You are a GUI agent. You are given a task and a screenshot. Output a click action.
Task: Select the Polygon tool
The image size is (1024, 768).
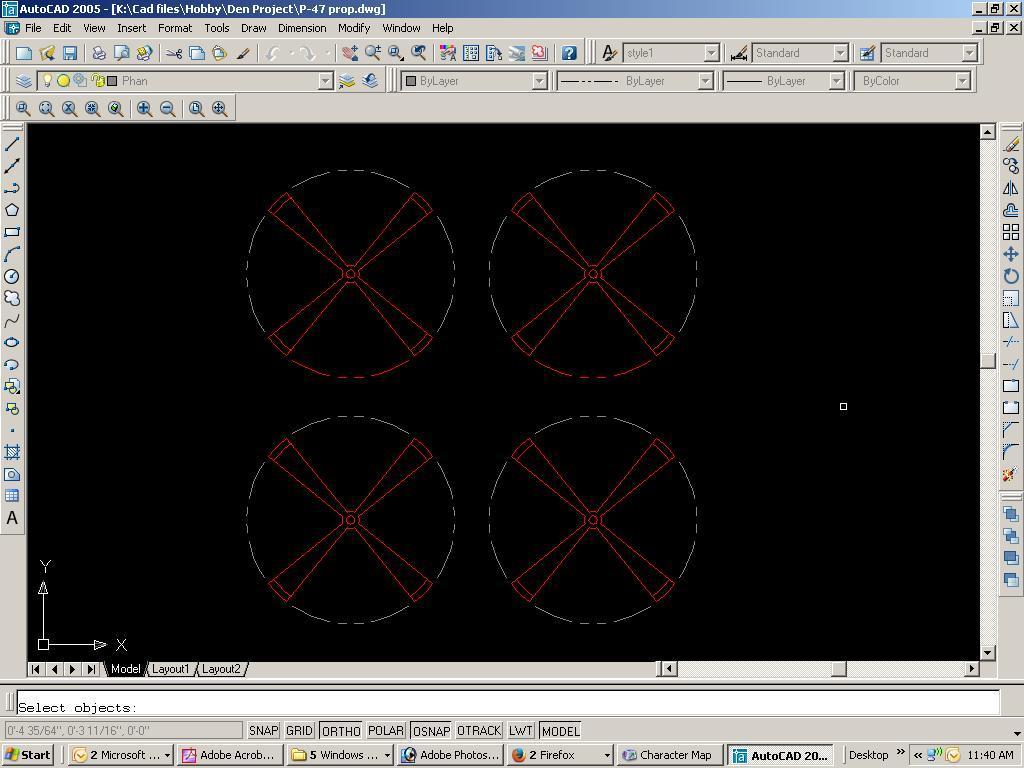12,210
